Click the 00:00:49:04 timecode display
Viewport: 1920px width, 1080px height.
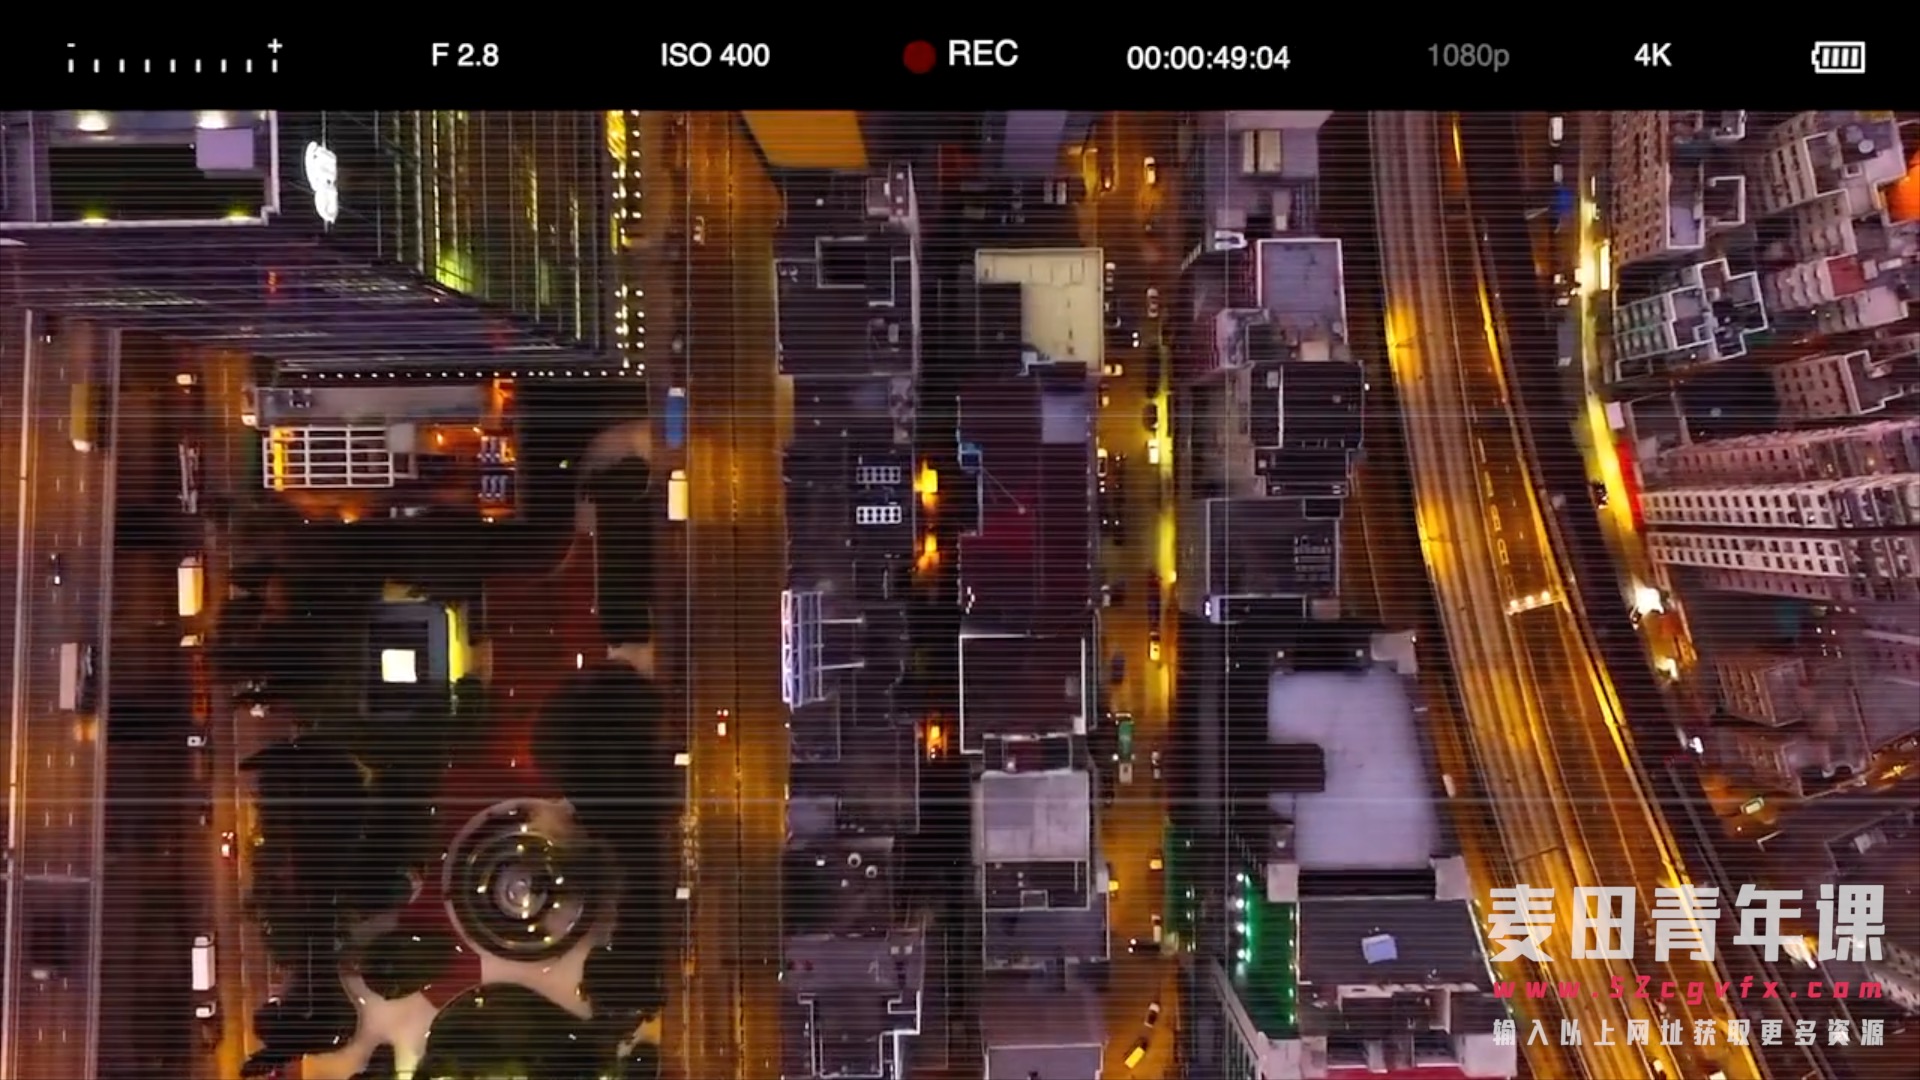click(x=1207, y=58)
